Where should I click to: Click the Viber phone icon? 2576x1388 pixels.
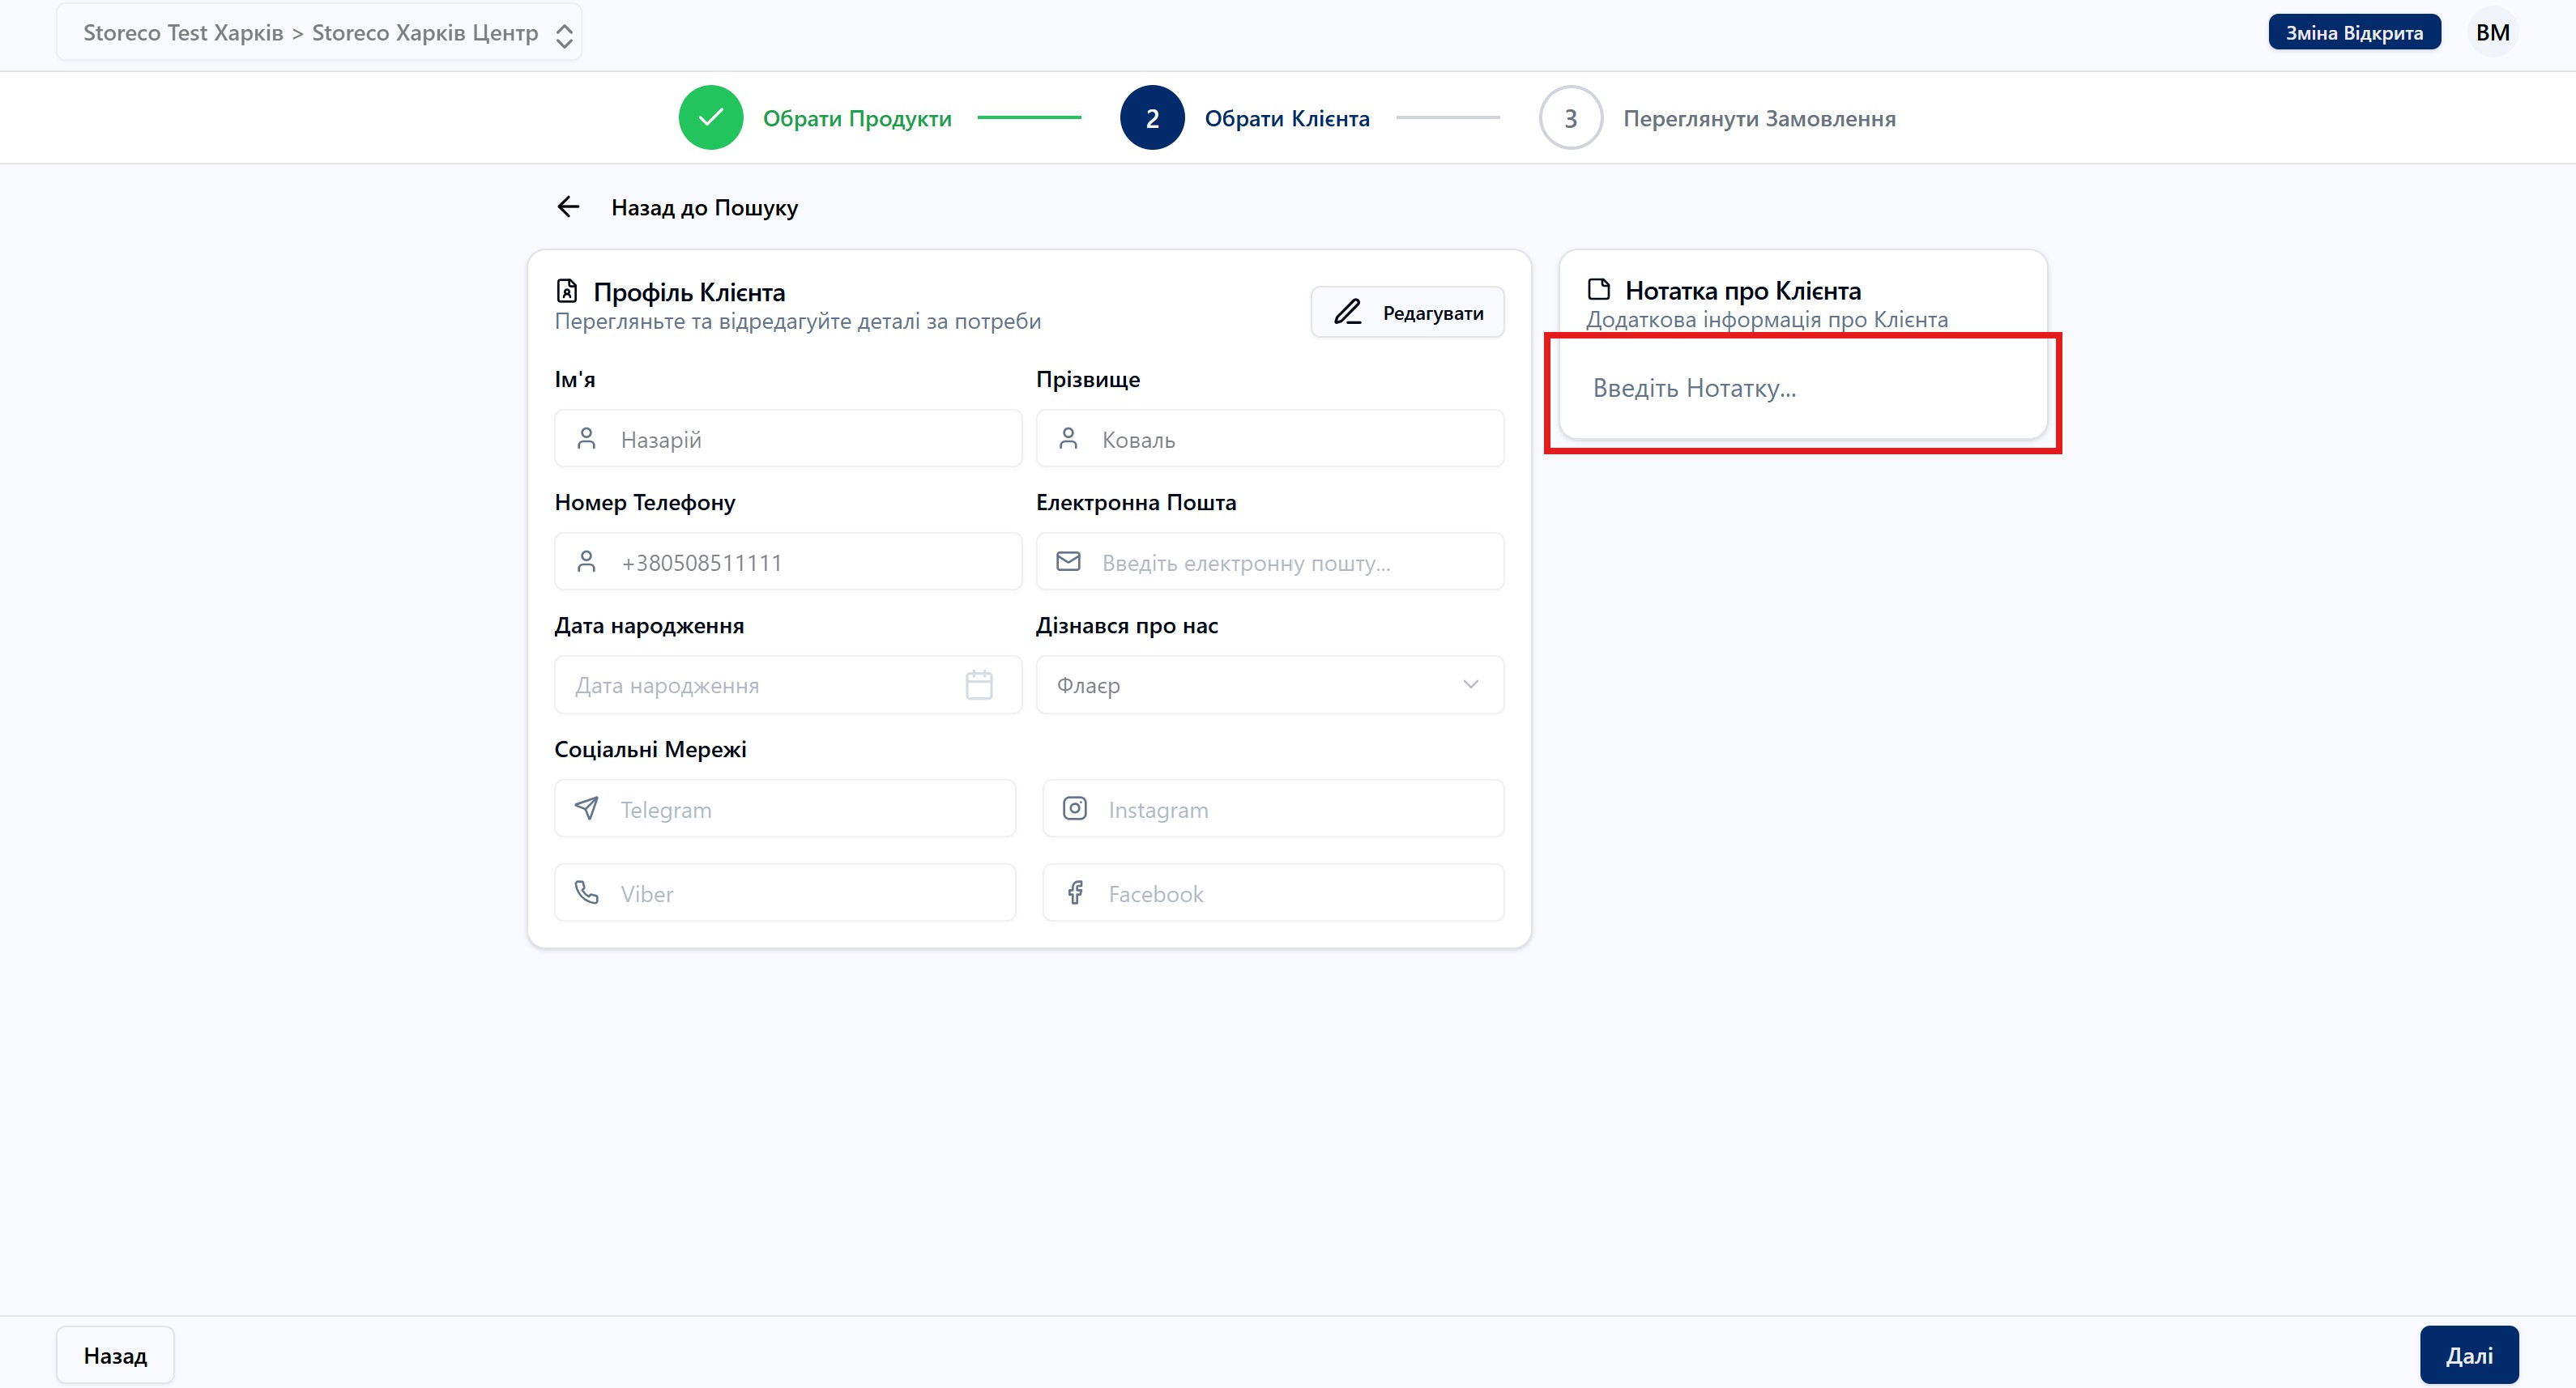(x=587, y=892)
